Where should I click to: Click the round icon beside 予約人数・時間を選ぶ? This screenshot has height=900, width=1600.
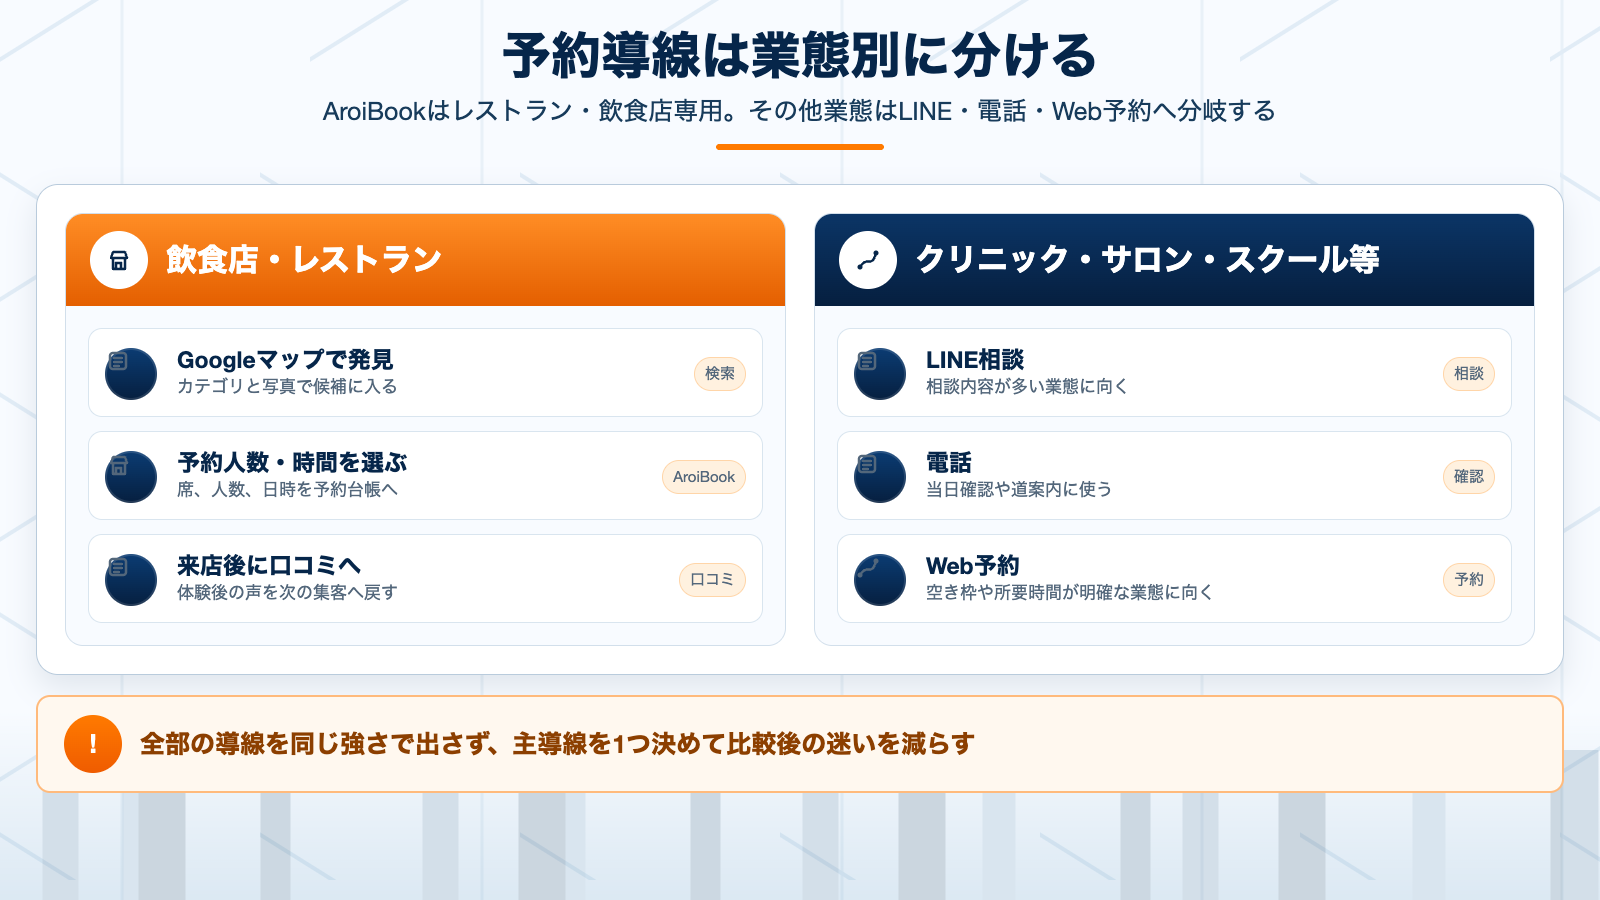coord(131,476)
